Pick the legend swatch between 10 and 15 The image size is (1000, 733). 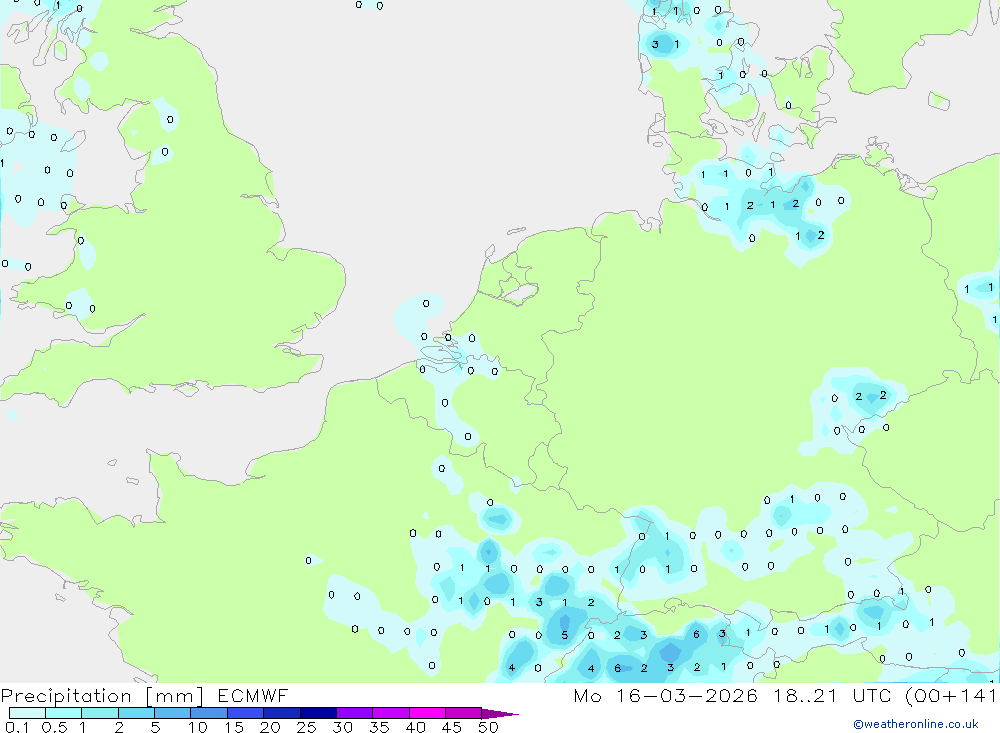click(209, 713)
